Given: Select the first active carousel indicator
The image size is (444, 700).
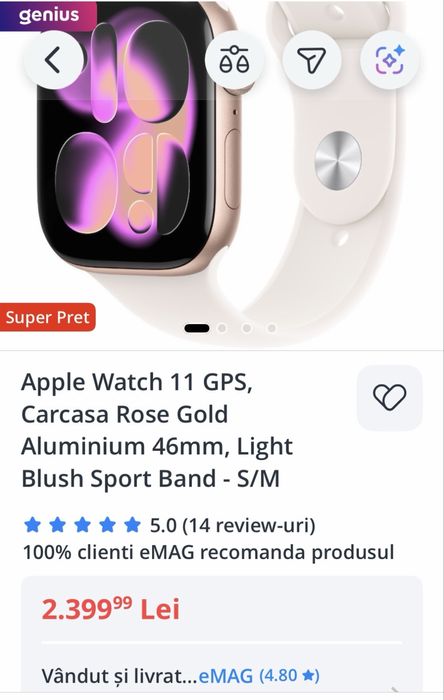Looking at the screenshot, I should [197, 329].
